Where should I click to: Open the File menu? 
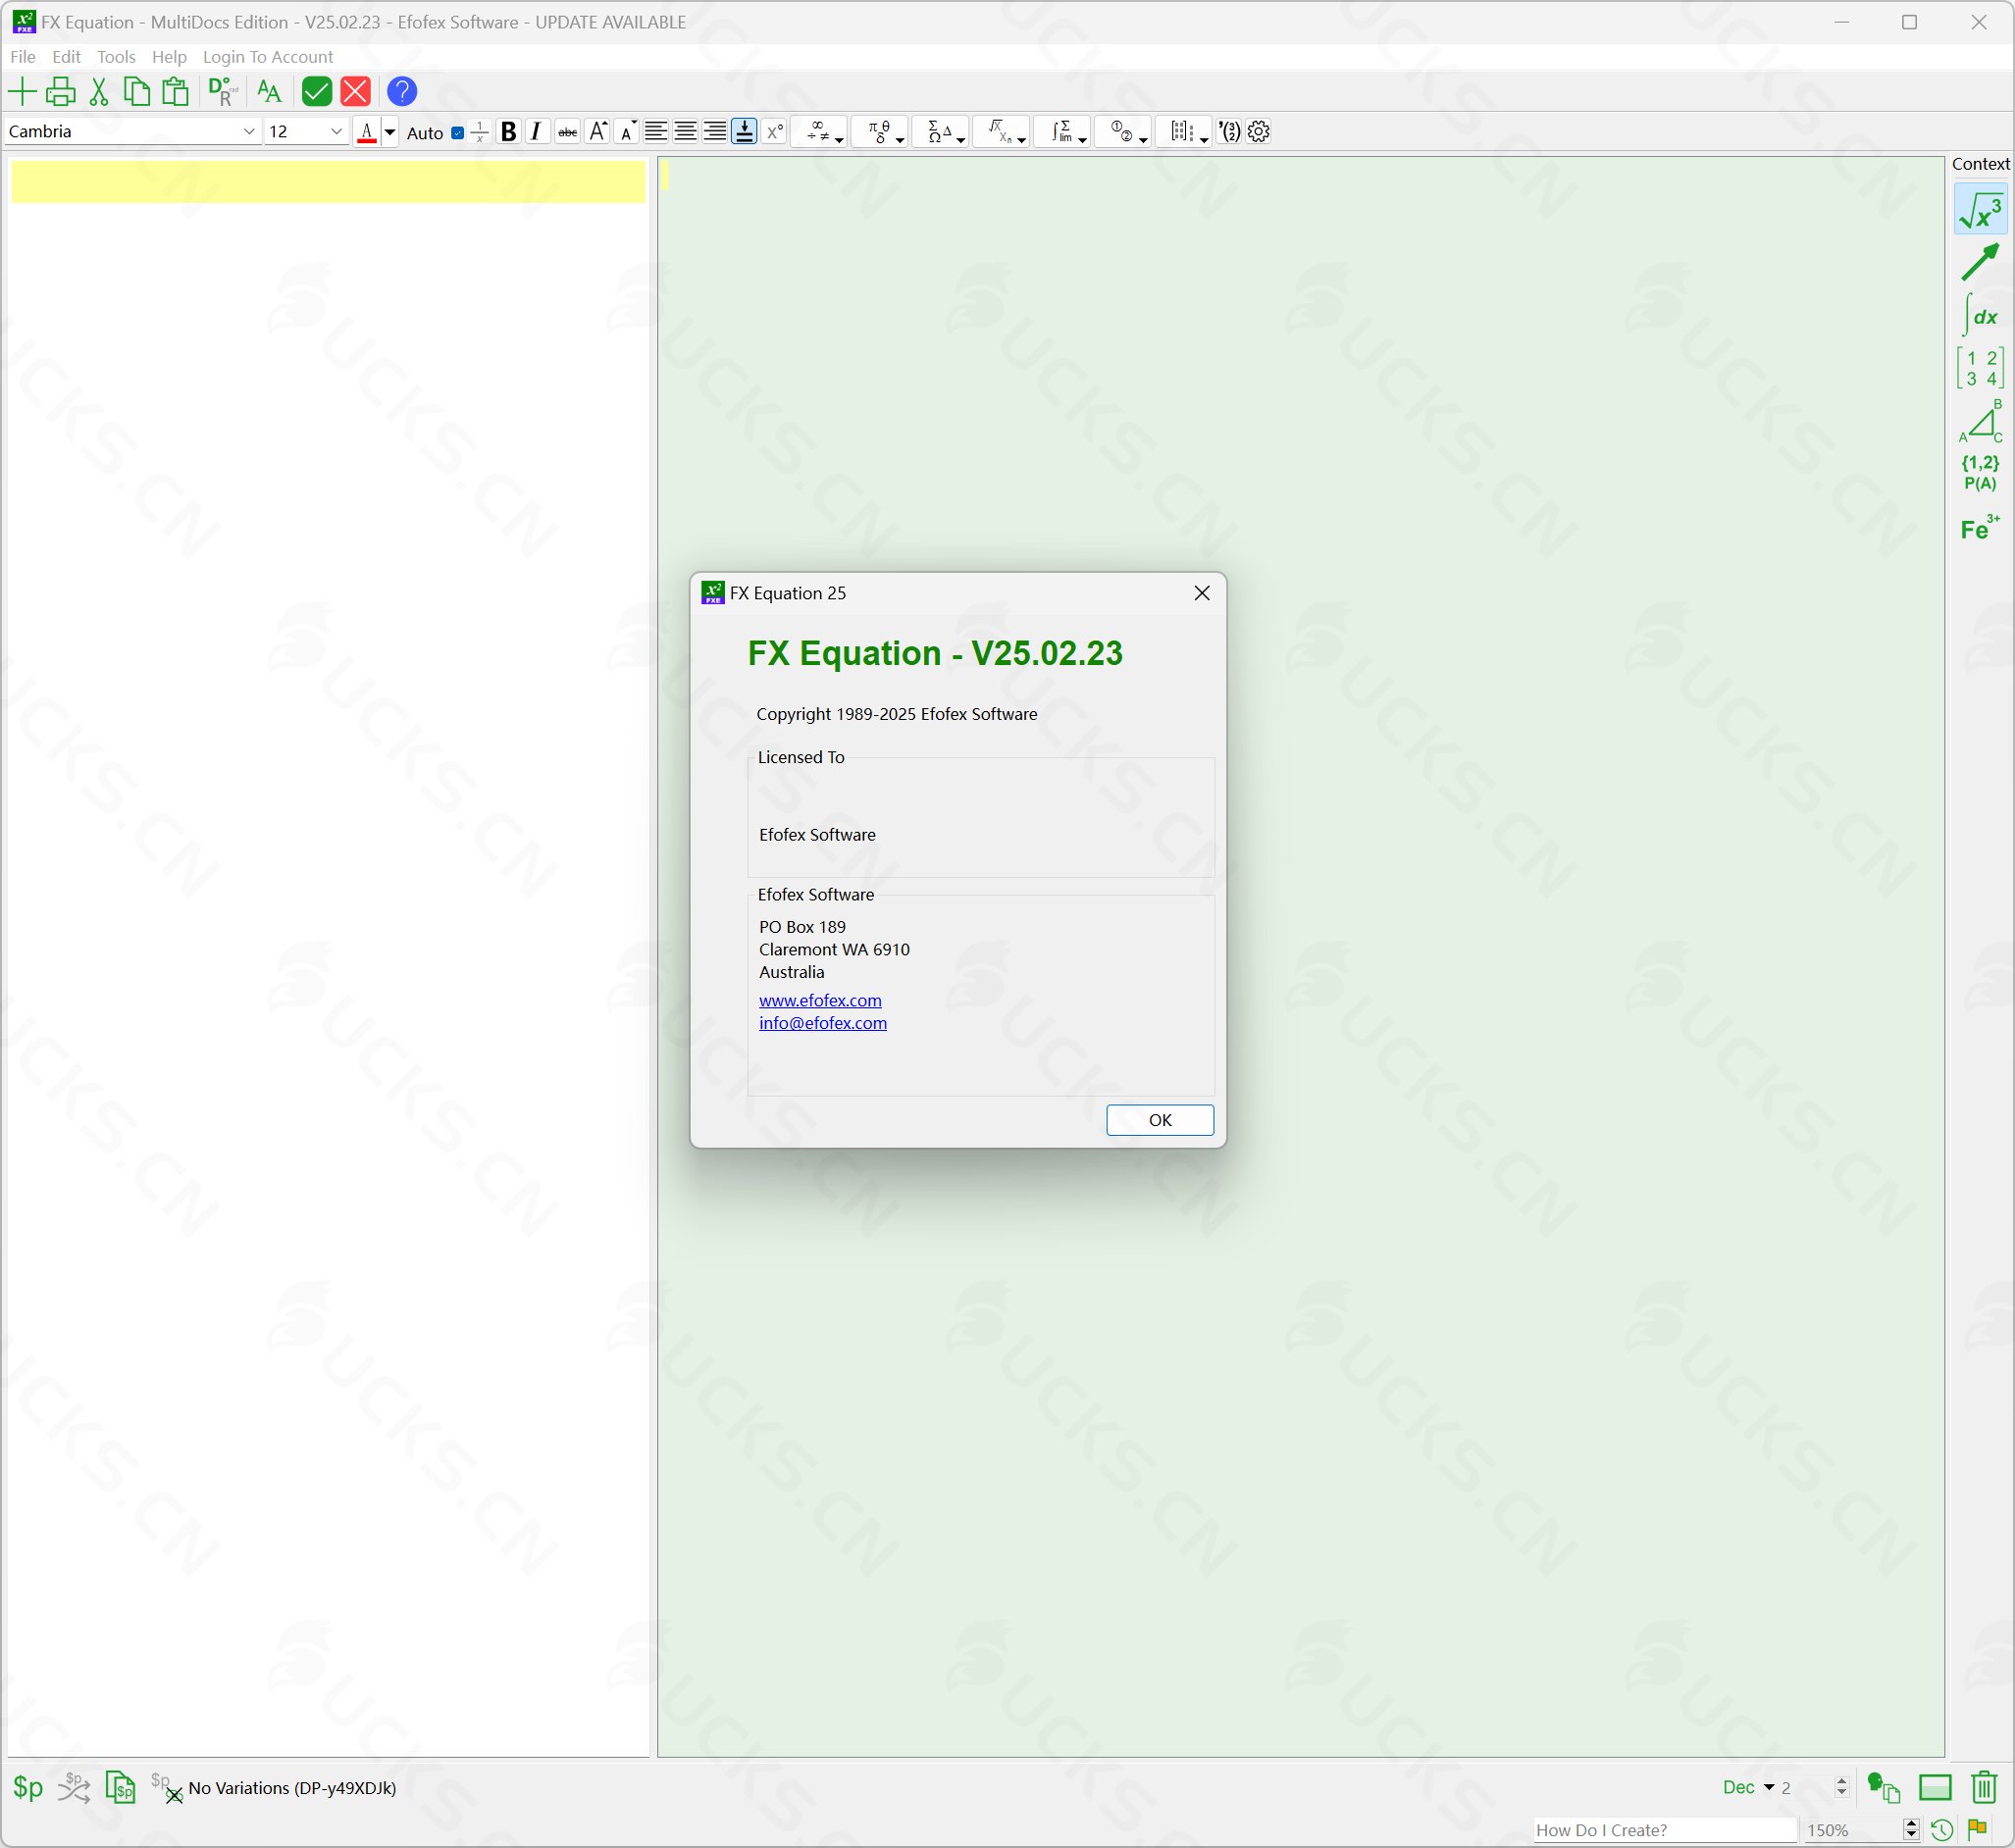[x=22, y=57]
